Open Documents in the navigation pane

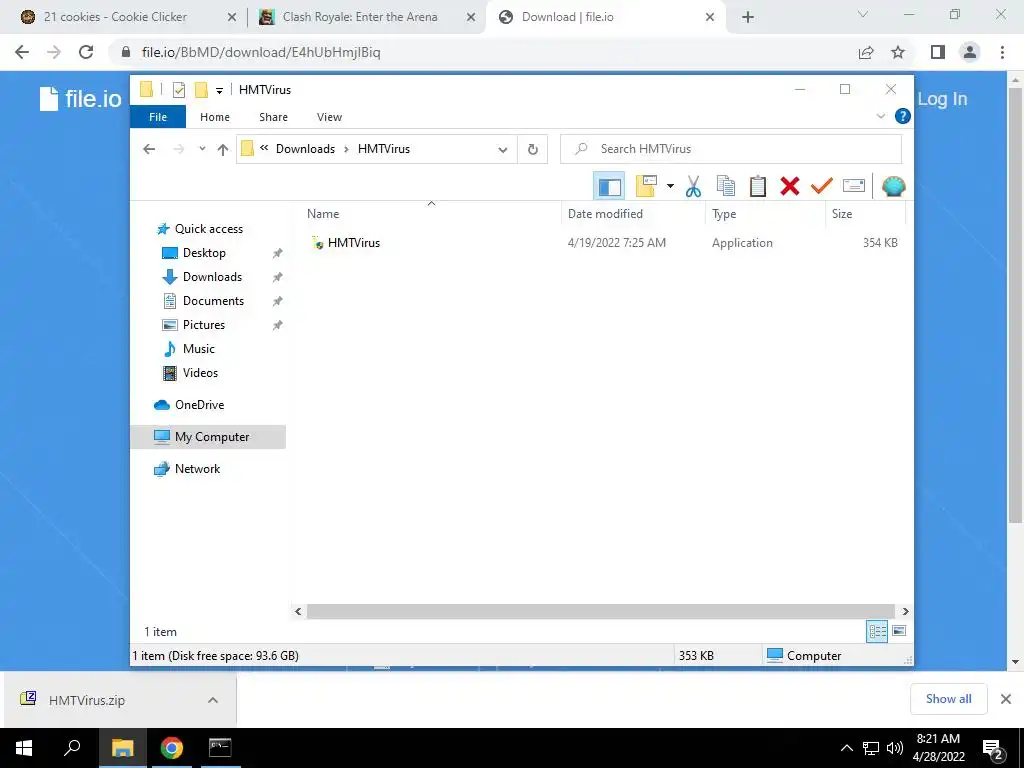tap(213, 301)
